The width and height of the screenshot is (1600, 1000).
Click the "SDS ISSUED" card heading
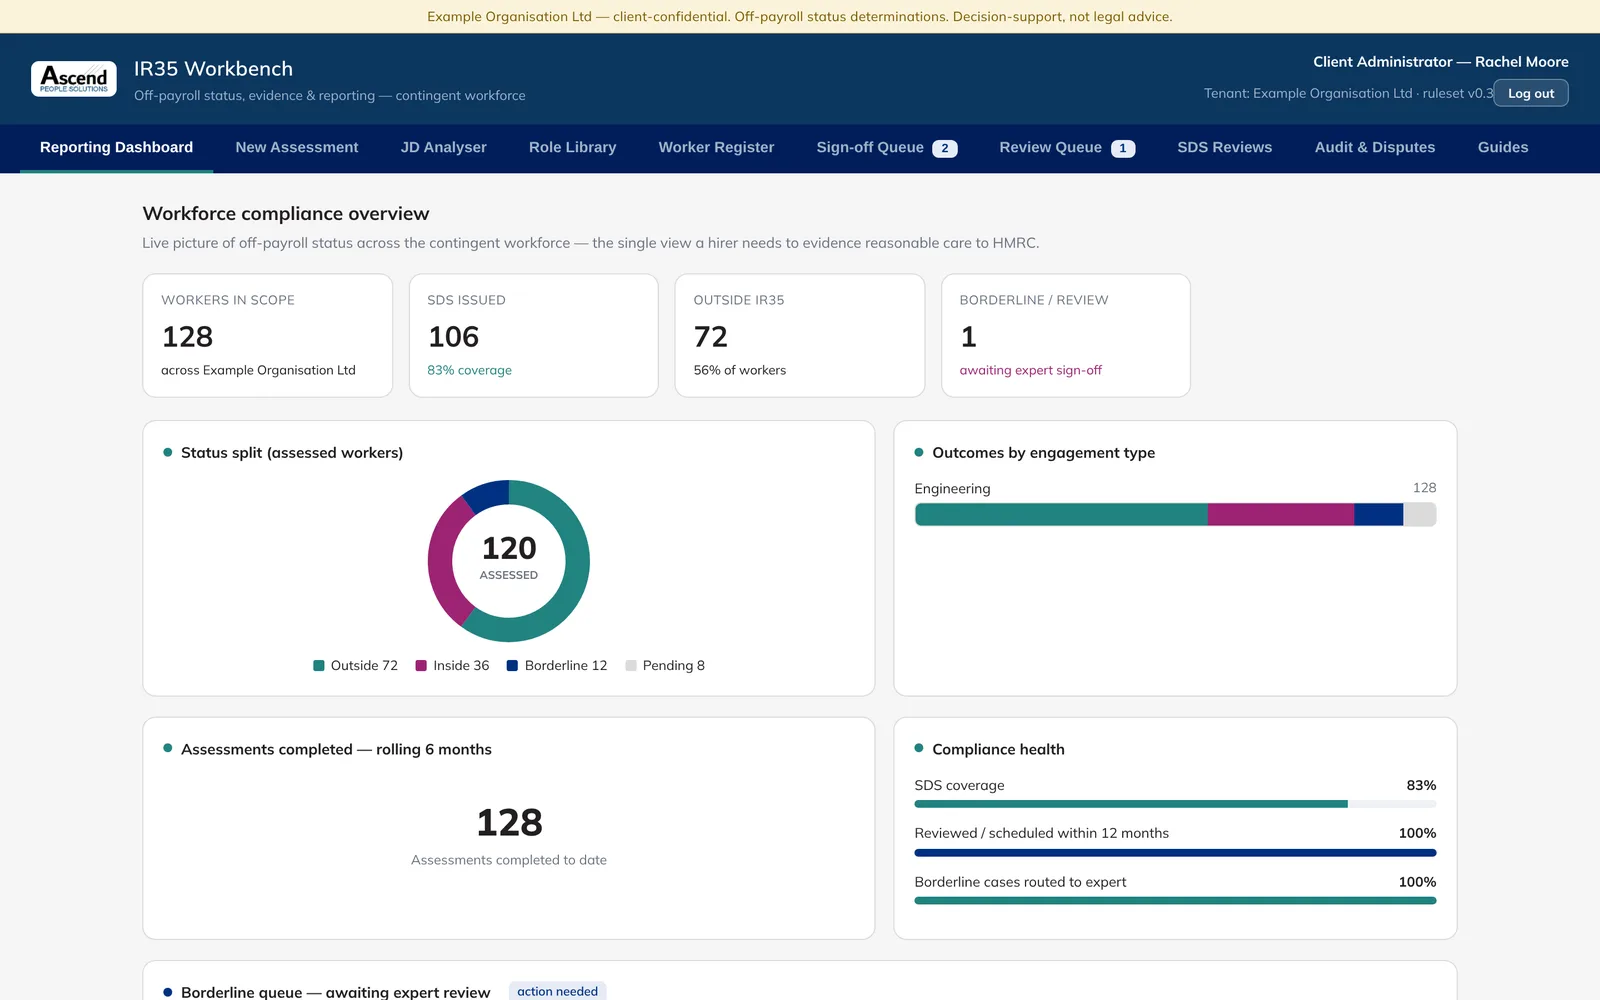click(466, 300)
